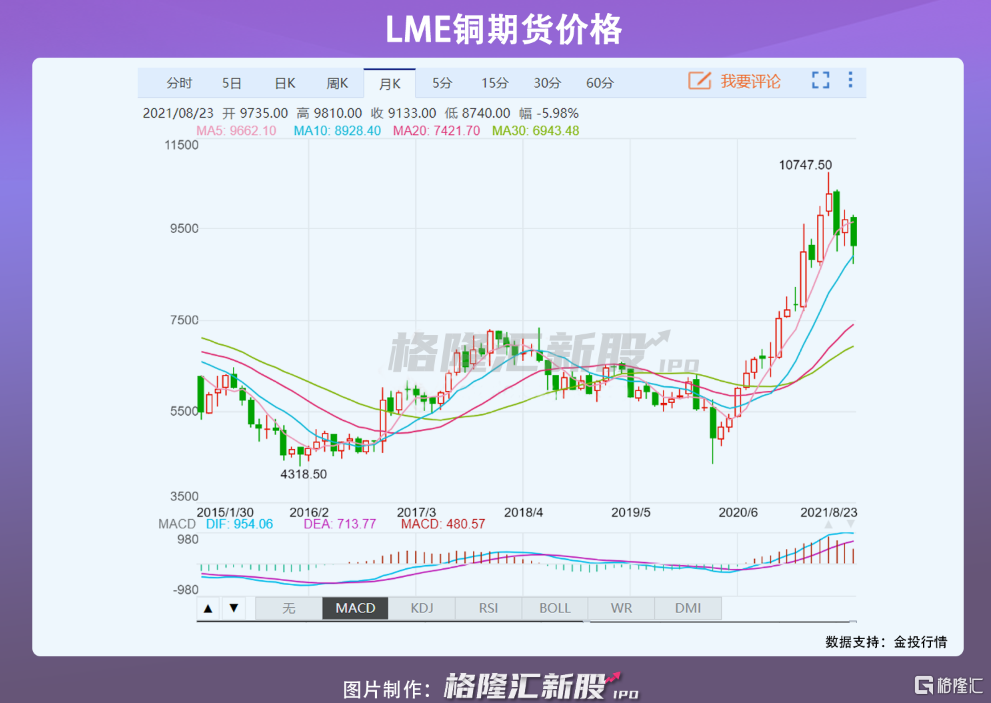Open the 60分 minute chart tab
The width and height of the screenshot is (991, 703).
[600, 83]
